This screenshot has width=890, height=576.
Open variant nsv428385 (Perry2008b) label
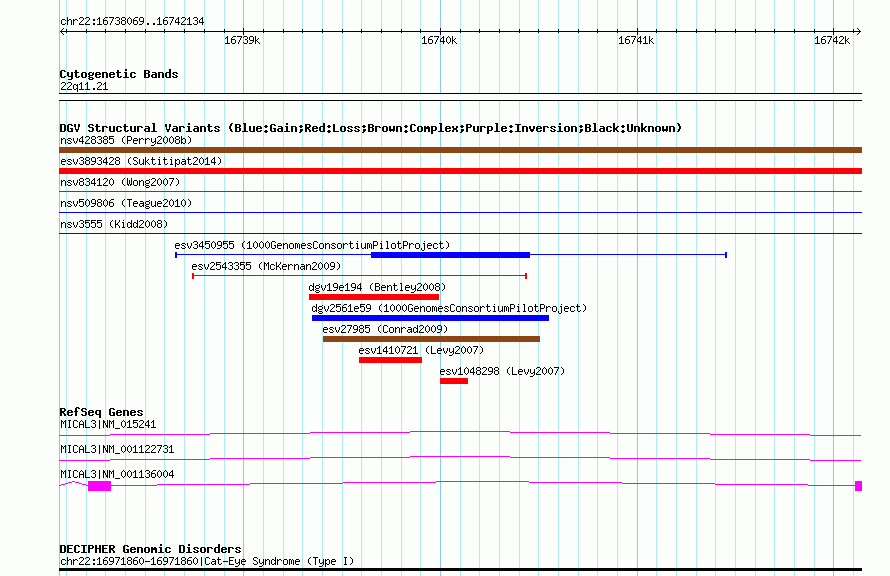[126, 140]
